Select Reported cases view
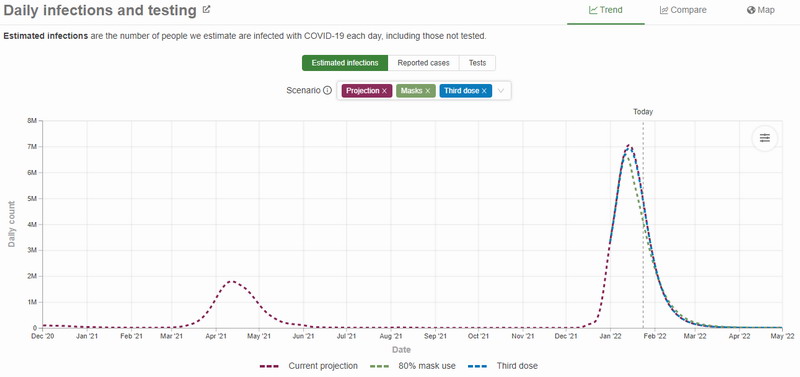This screenshot has width=800, height=377. click(423, 63)
